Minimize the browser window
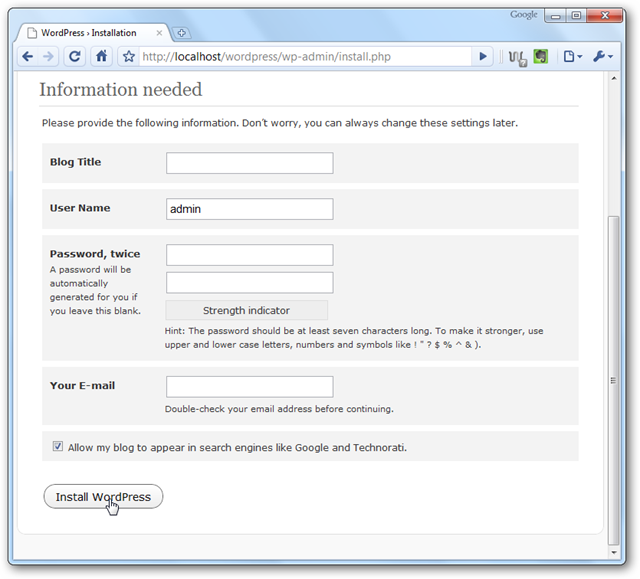The image size is (640, 579). (556, 16)
